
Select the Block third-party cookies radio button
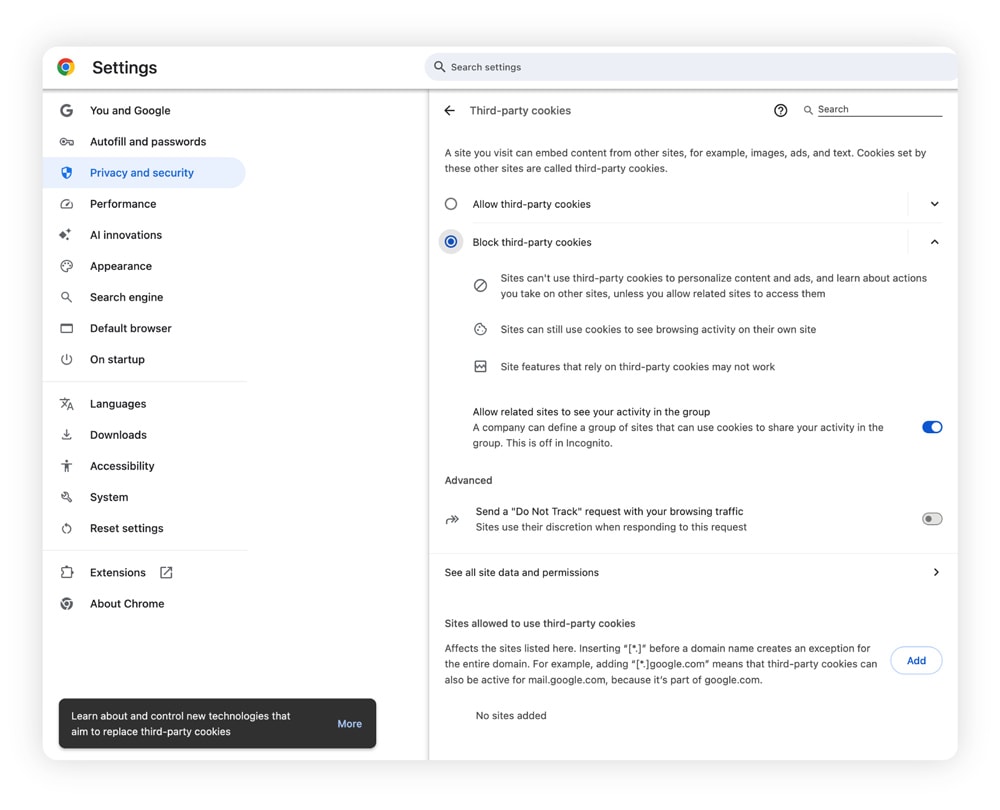(x=450, y=241)
